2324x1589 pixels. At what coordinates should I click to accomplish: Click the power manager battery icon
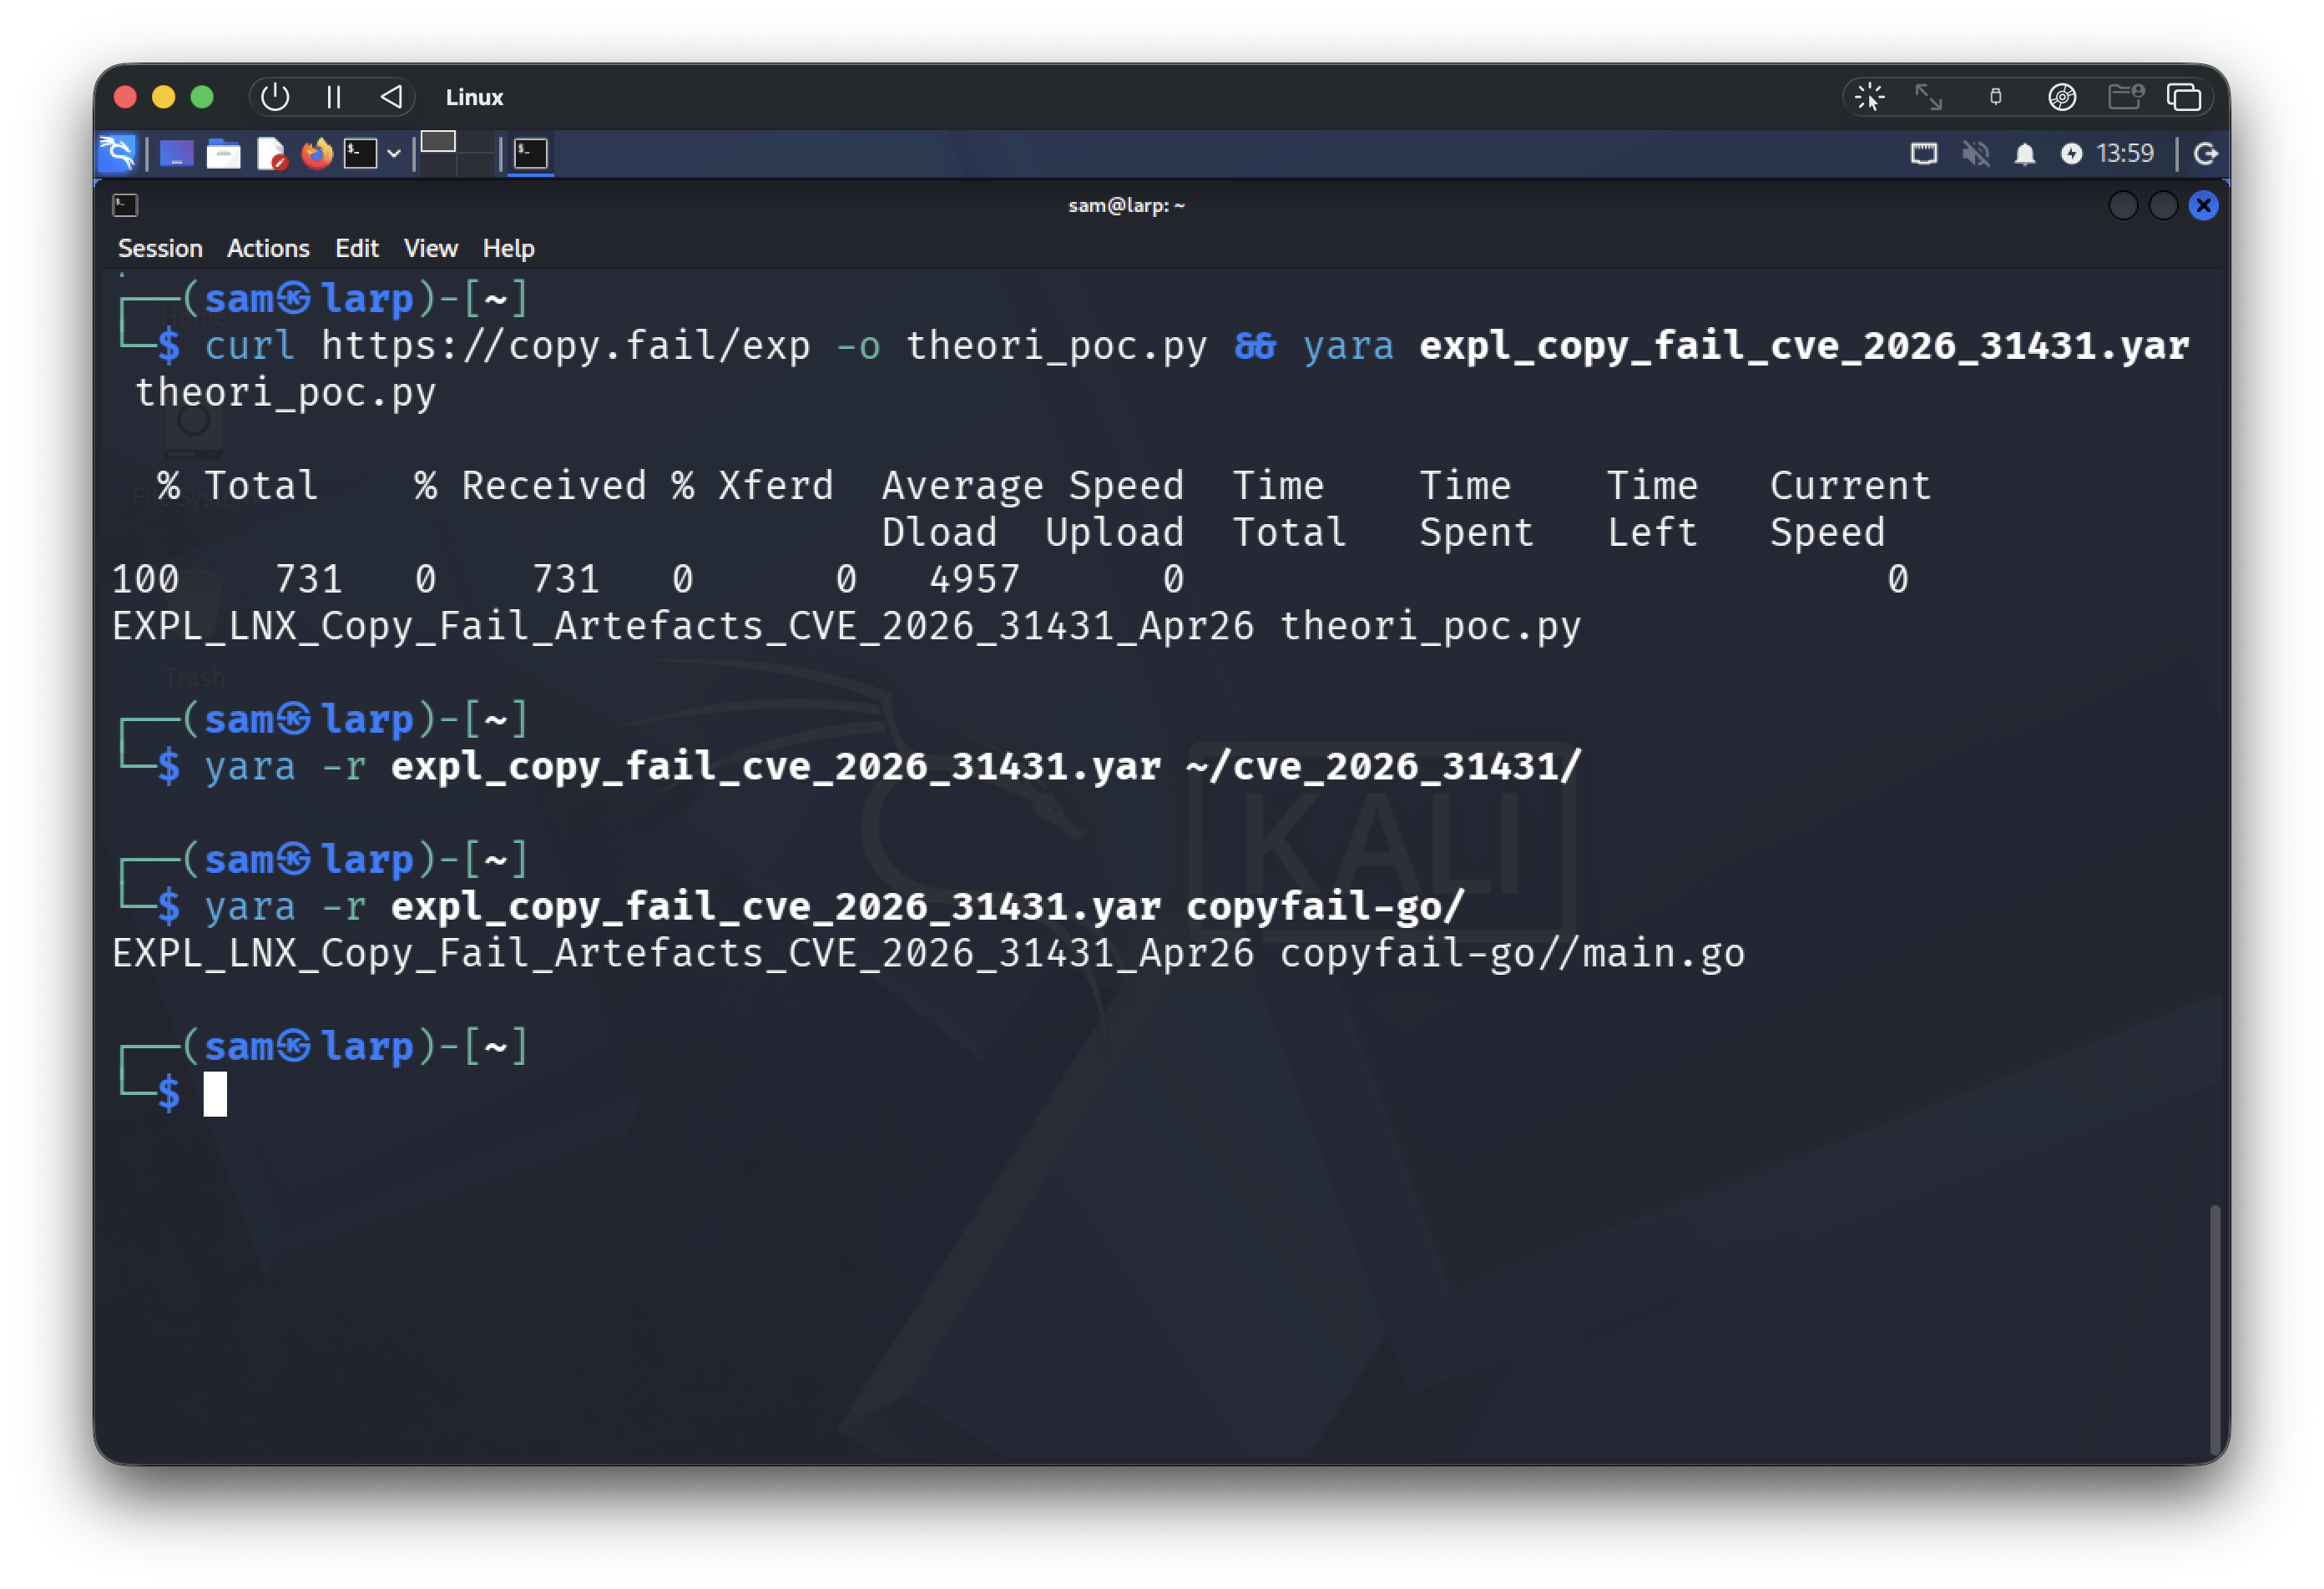[x=2071, y=153]
